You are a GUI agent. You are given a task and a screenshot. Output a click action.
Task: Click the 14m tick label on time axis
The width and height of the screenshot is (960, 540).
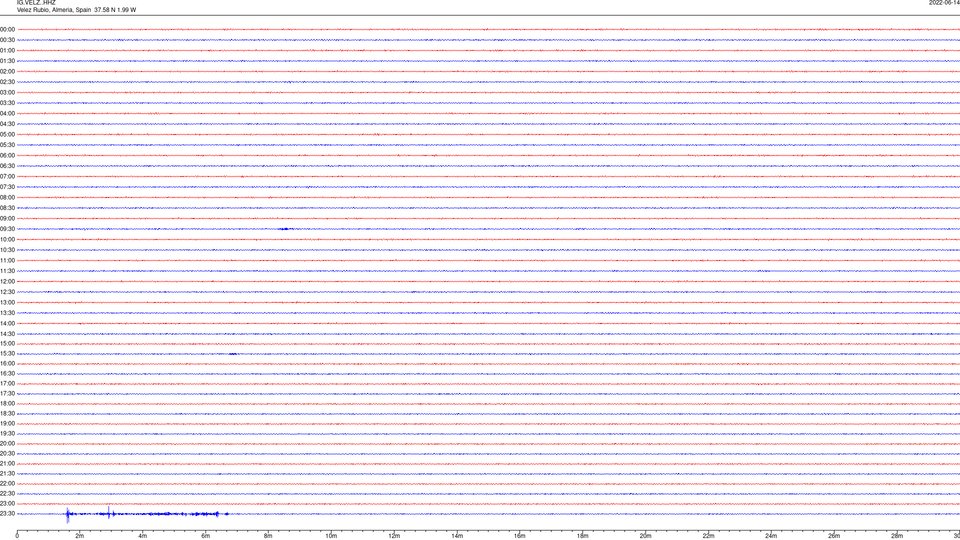(457, 536)
